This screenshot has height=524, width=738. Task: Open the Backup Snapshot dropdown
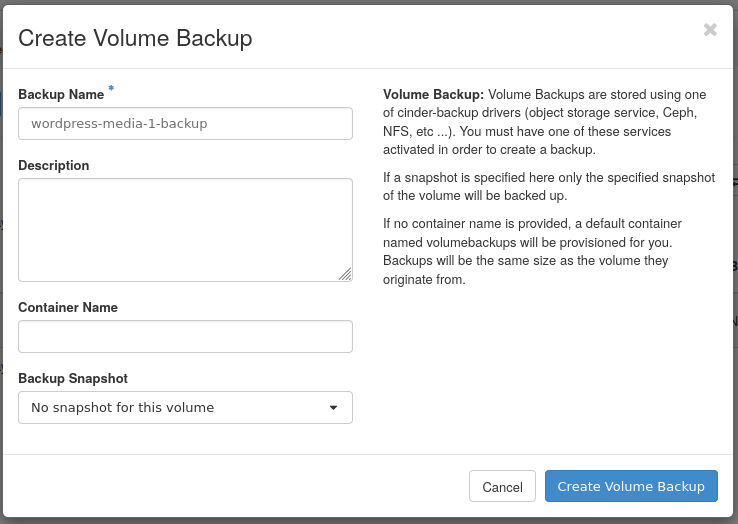click(x=185, y=407)
